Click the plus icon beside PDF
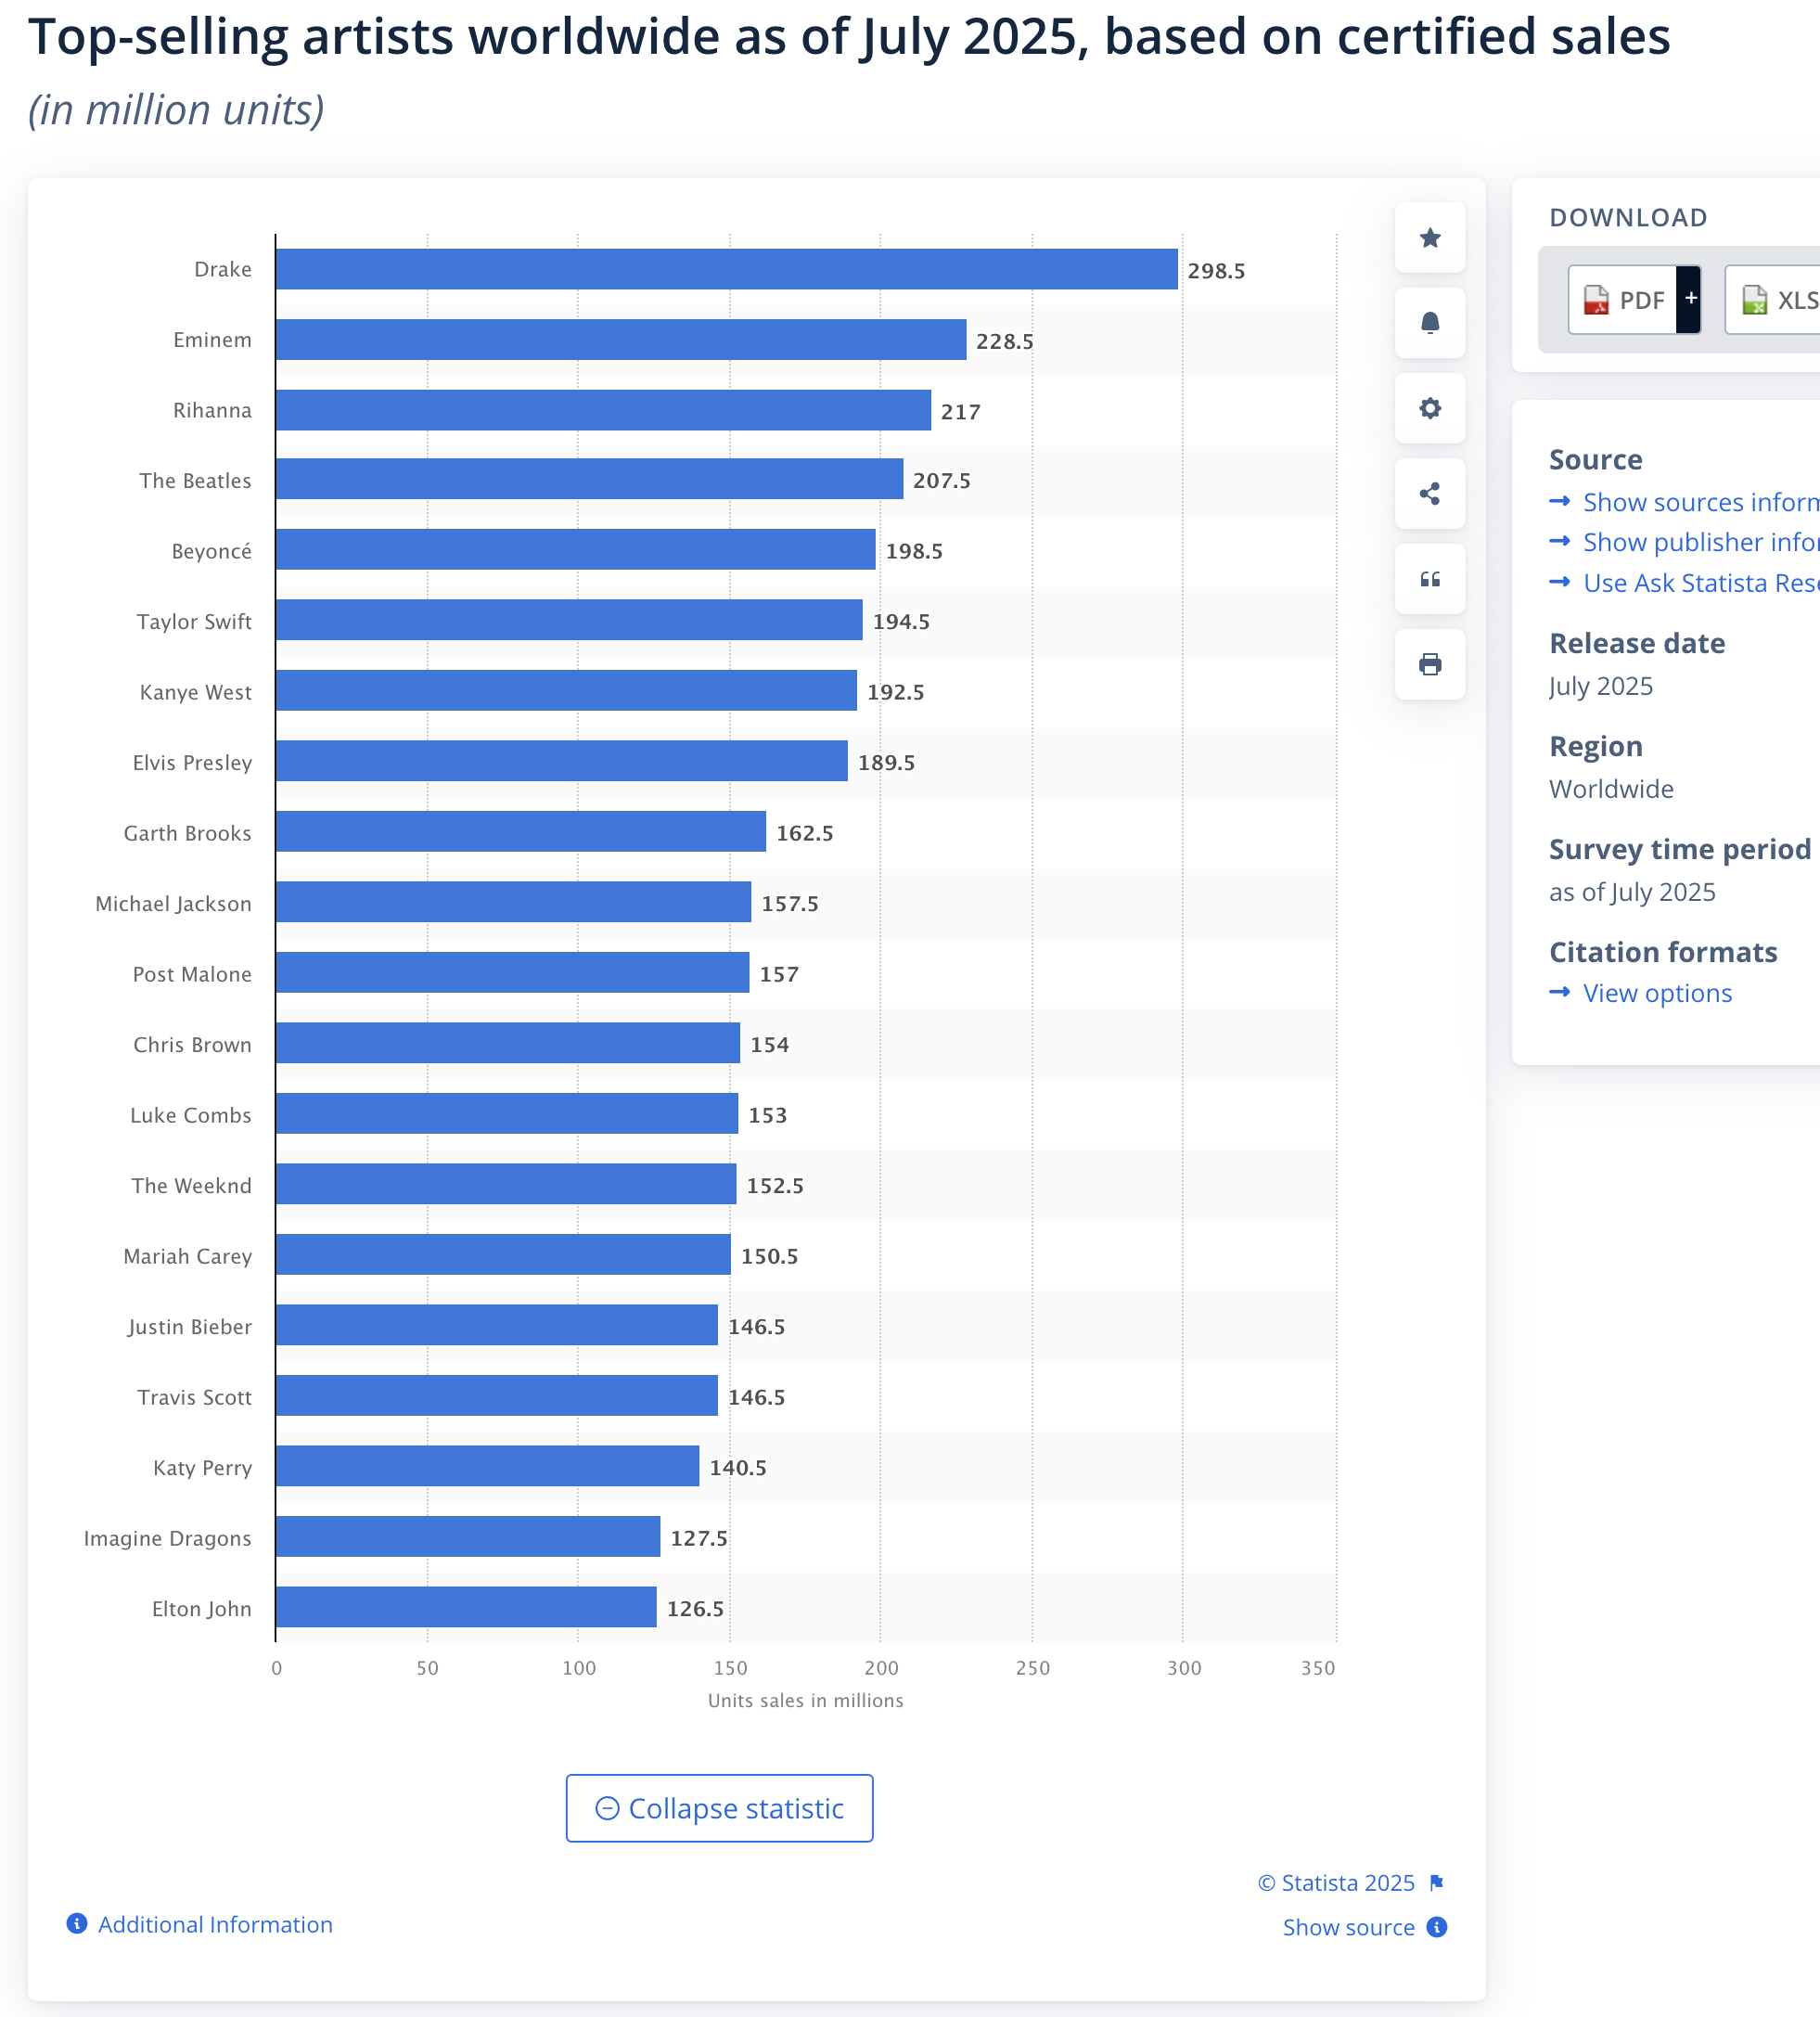Screen dimensions: 1820x2017 [1689, 300]
